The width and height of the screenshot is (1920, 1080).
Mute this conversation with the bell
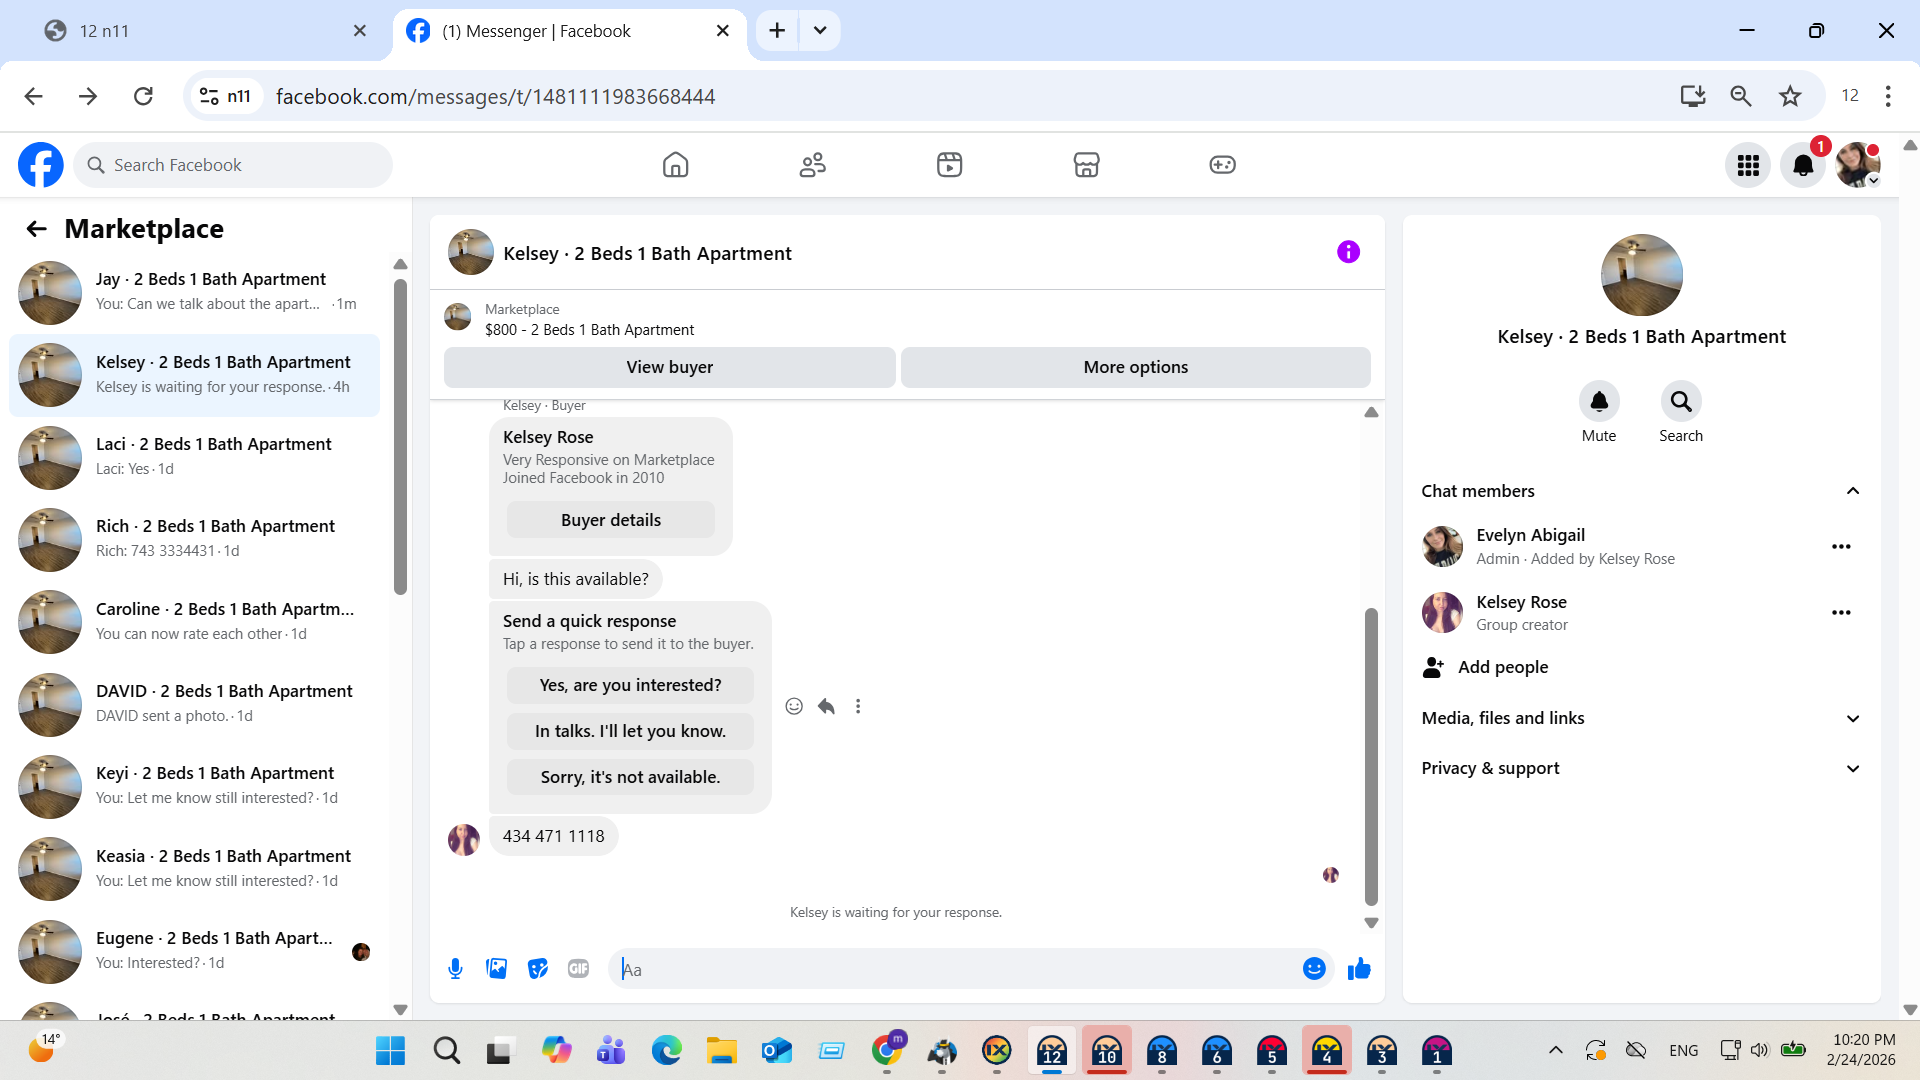(x=1598, y=402)
